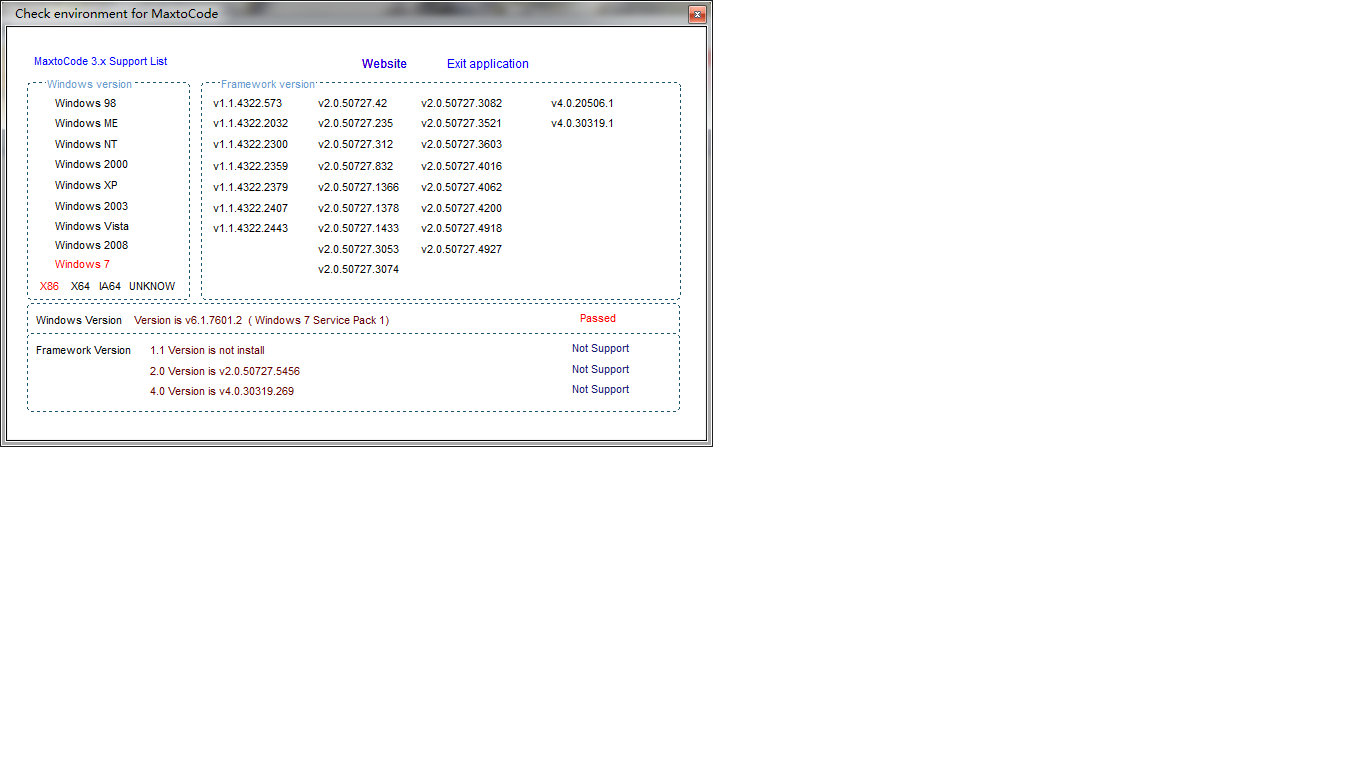Click the IA64 architecture label
This screenshot has width=1366, height=768.
click(x=110, y=286)
